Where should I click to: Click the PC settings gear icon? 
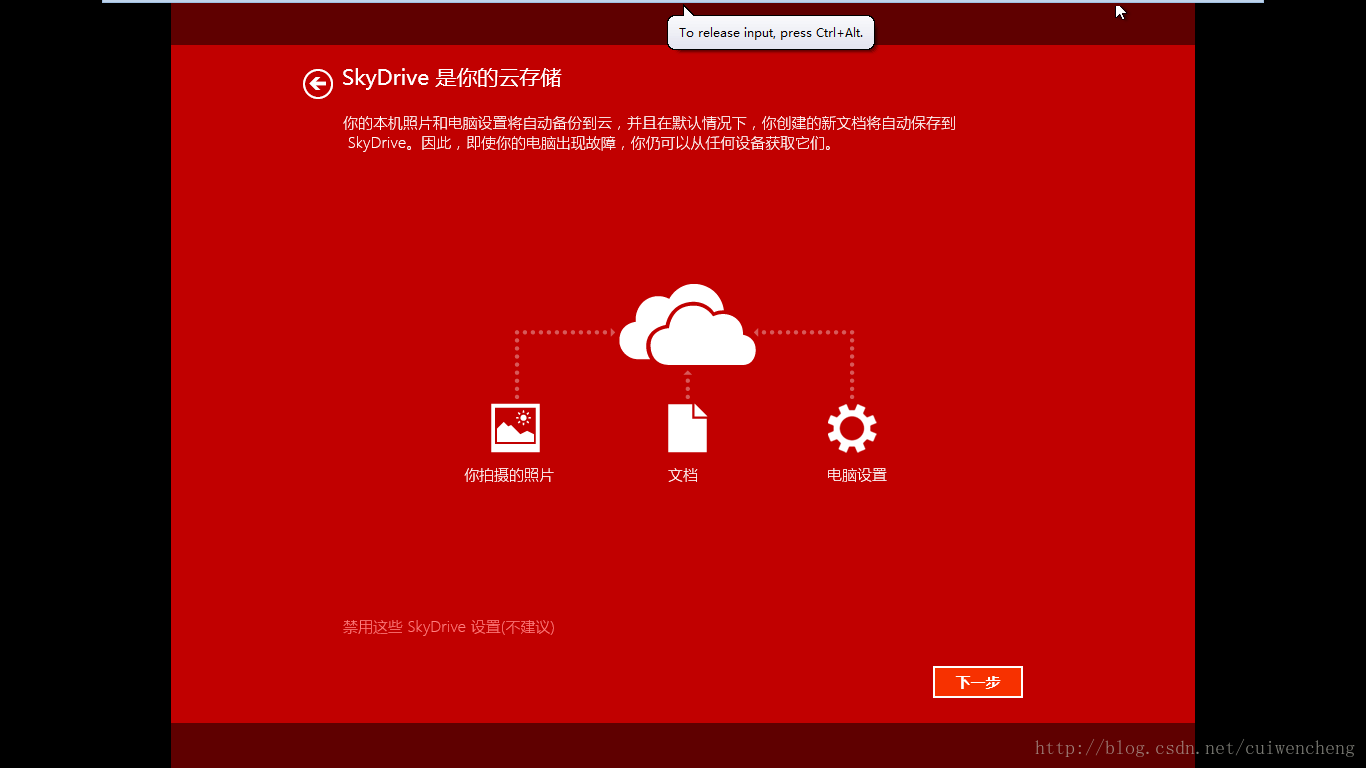(852, 428)
